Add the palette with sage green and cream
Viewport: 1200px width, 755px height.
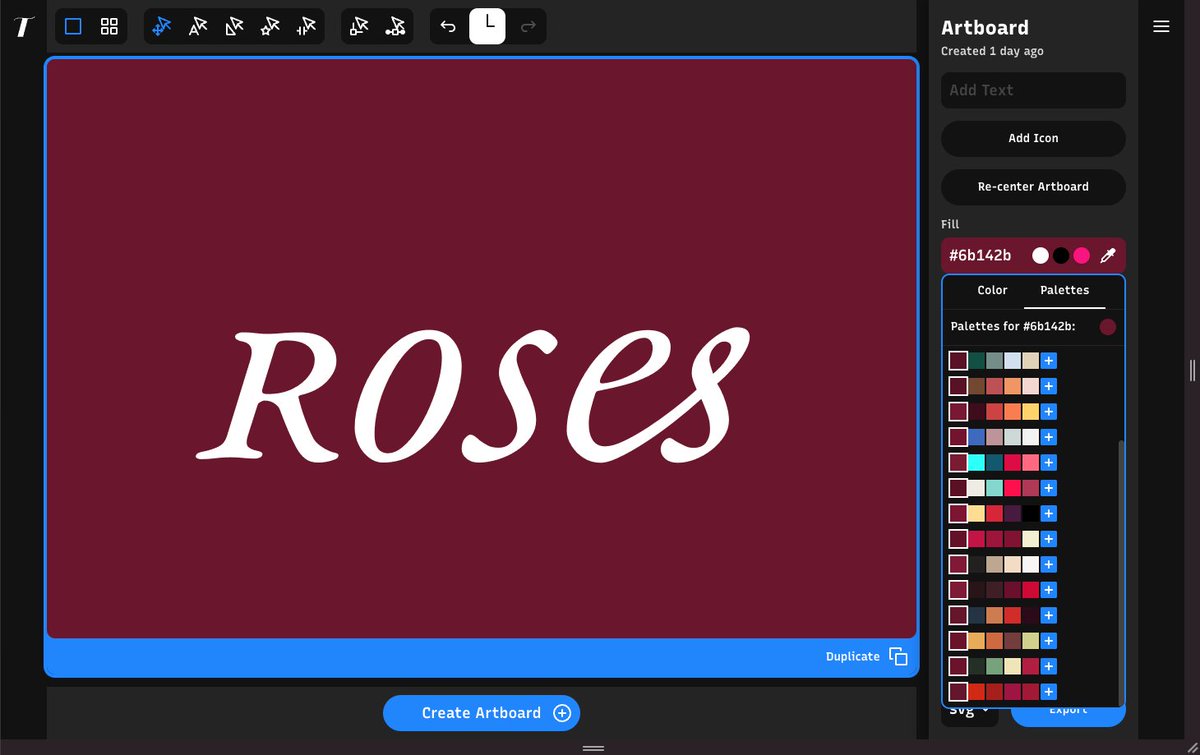1049,666
